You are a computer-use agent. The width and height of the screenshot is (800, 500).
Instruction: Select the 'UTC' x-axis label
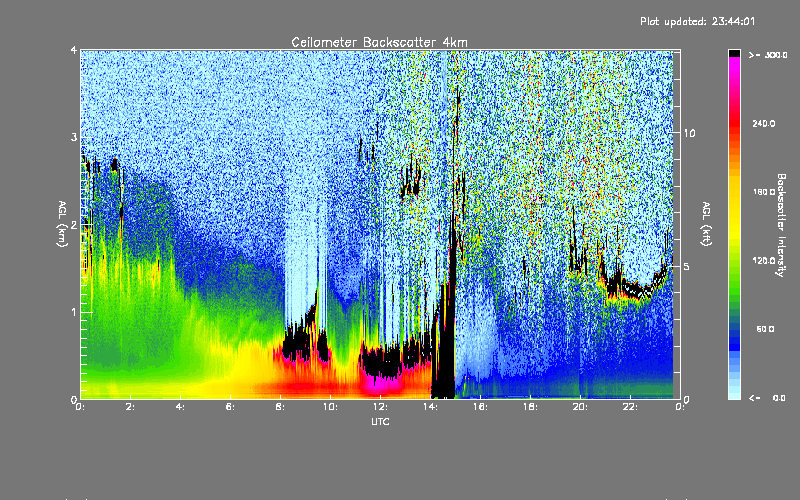[380, 421]
